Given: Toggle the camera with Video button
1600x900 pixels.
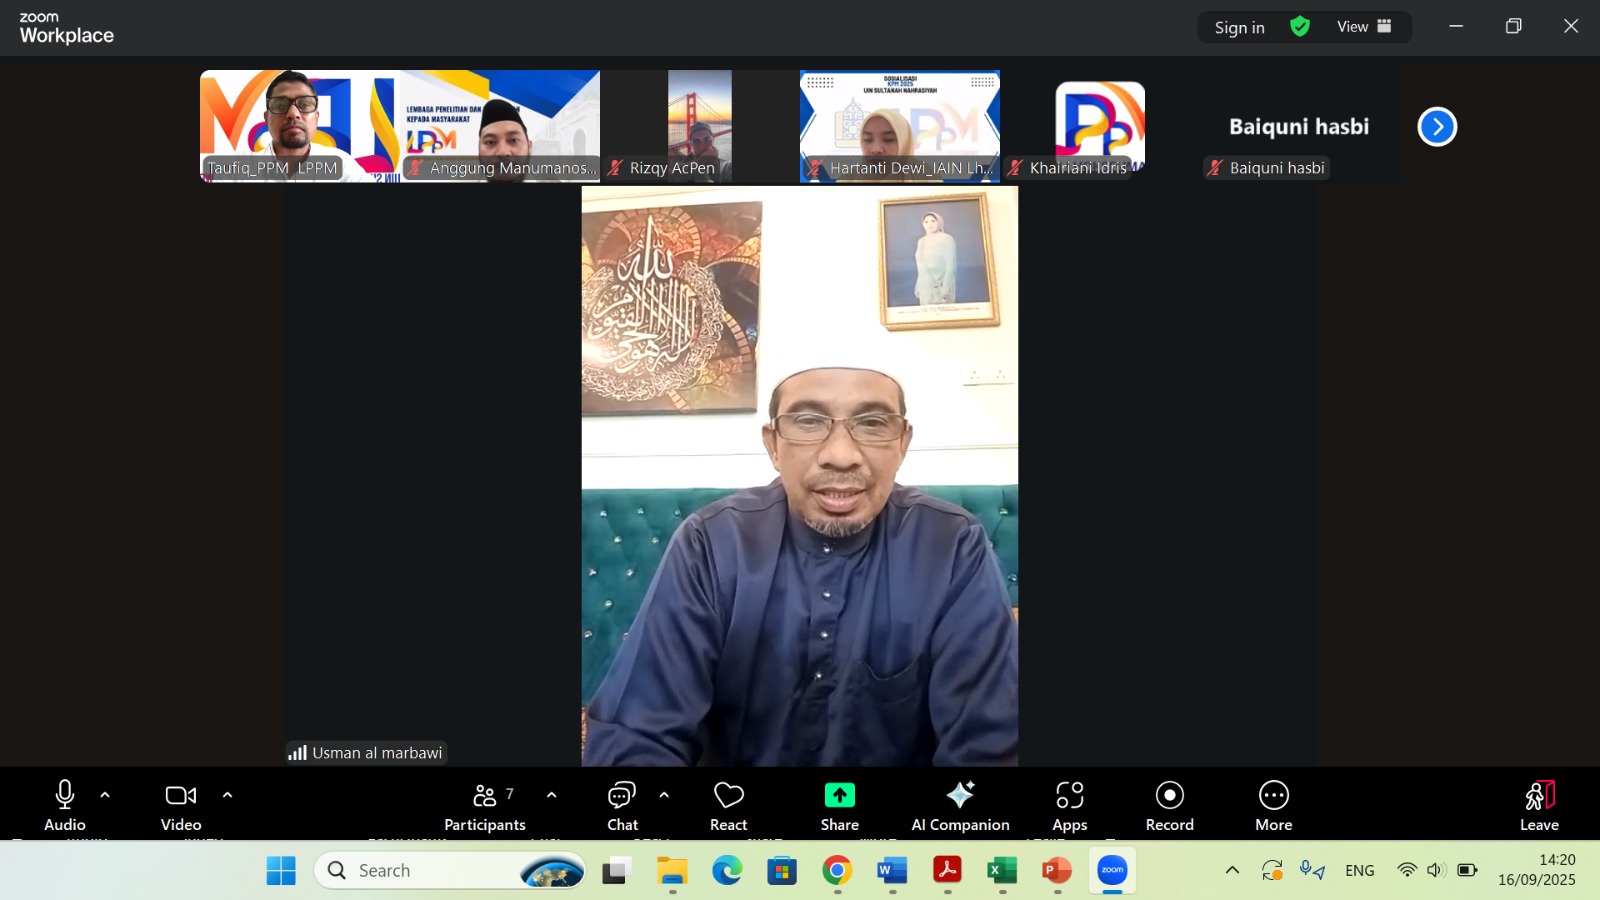Looking at the screenshot, I should point(181,805).
